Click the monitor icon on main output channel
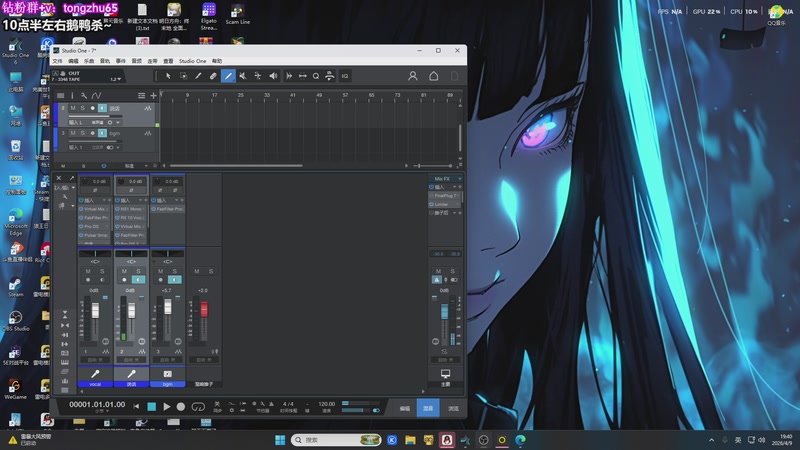This screenshot has width=800, height=450. tap(445, 374)
